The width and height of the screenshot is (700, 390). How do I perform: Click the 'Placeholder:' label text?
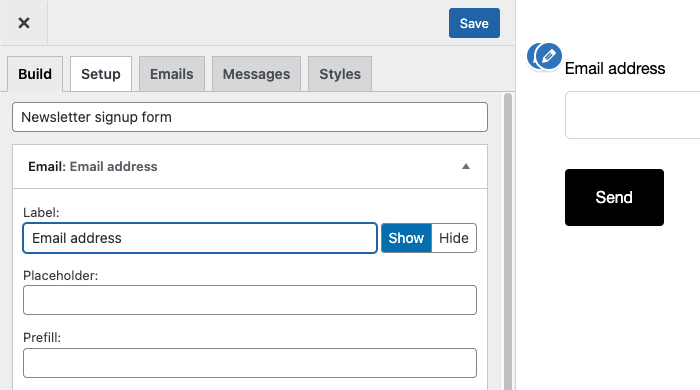coord(61,276)
